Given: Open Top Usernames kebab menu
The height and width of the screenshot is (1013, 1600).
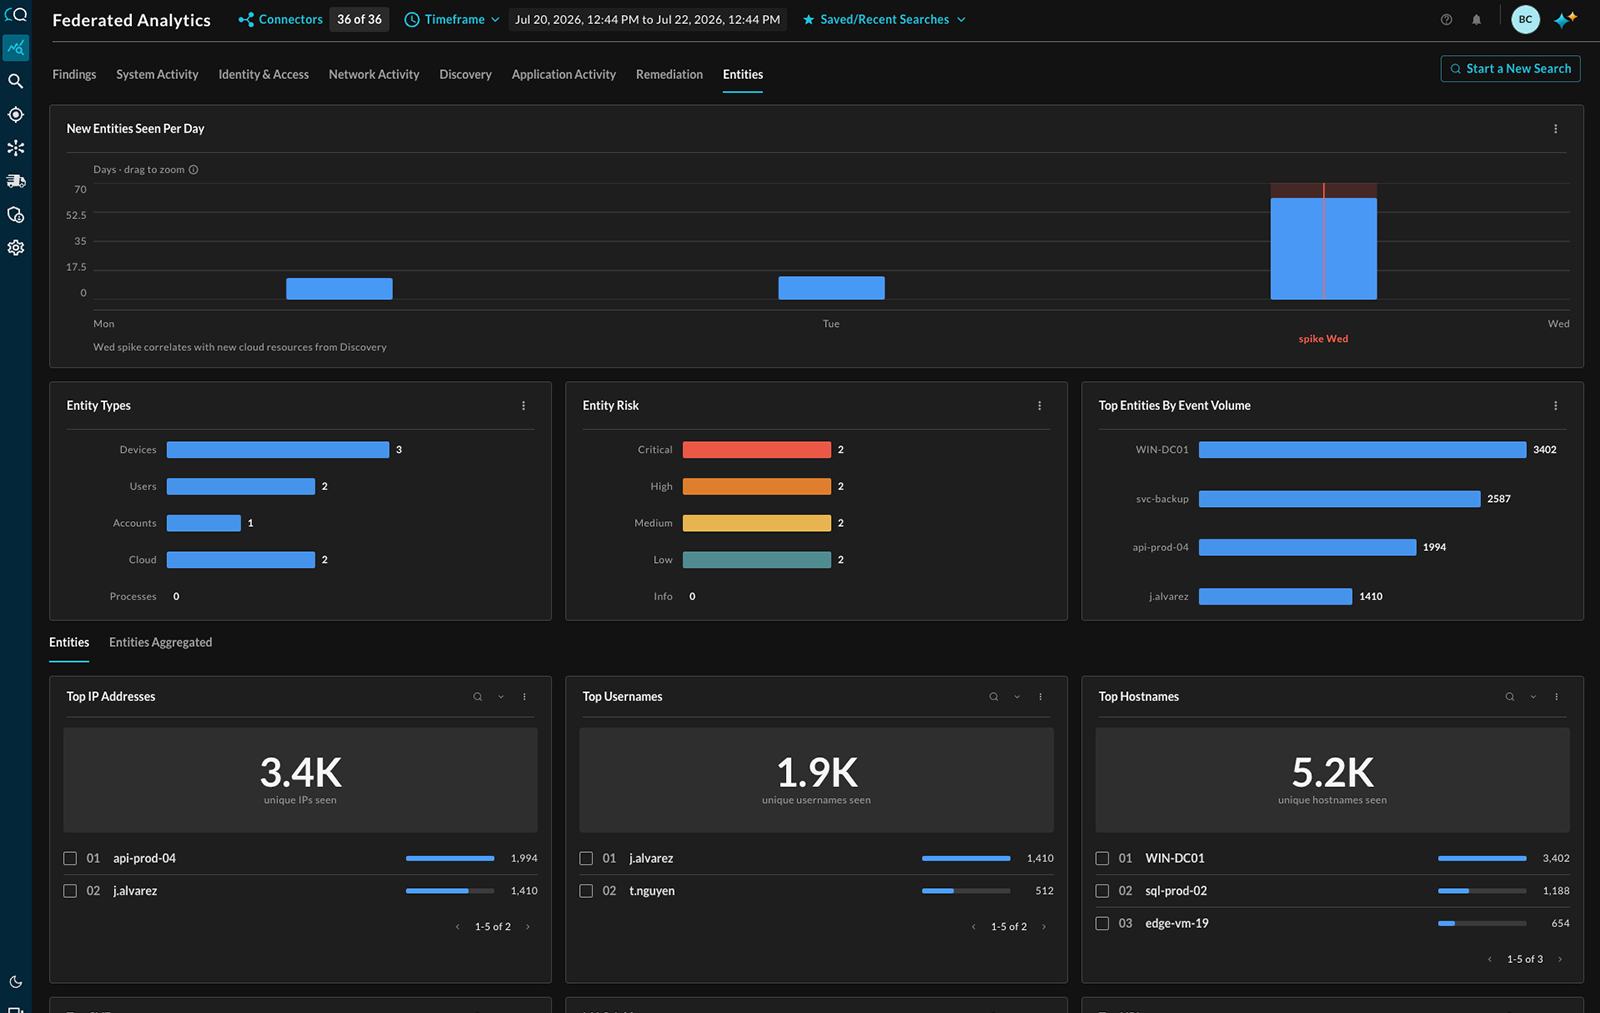Looking at the screenshot, I should click(1040, 697).
